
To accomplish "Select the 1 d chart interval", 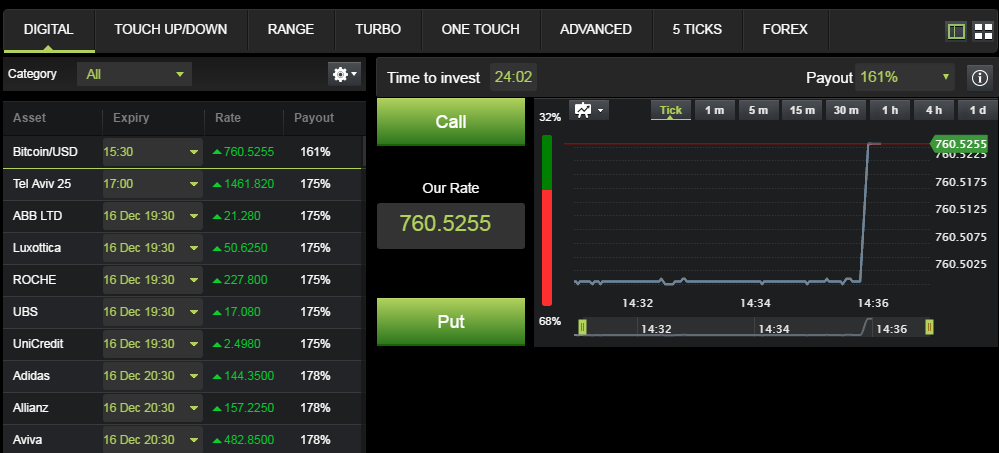I will pyautogui.click(x=978, y=110).
